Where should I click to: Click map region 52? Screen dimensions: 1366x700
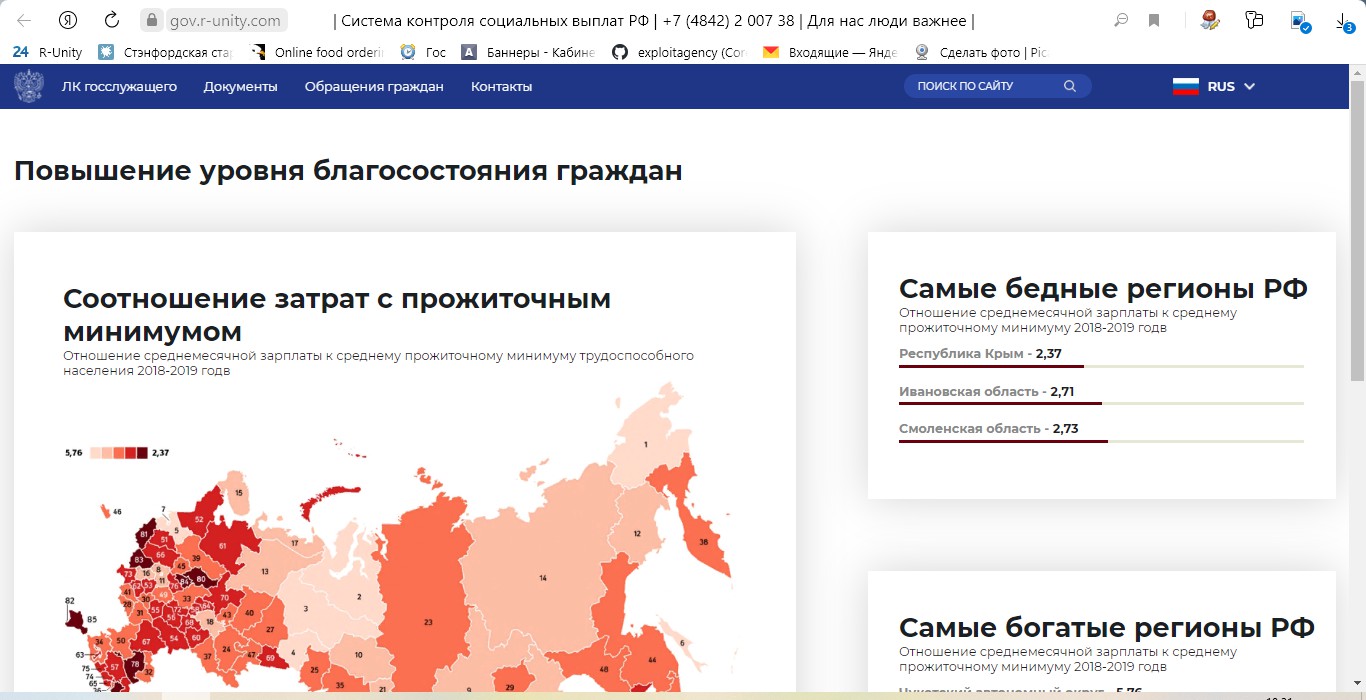pyautogui.click(x=198, y=518)
